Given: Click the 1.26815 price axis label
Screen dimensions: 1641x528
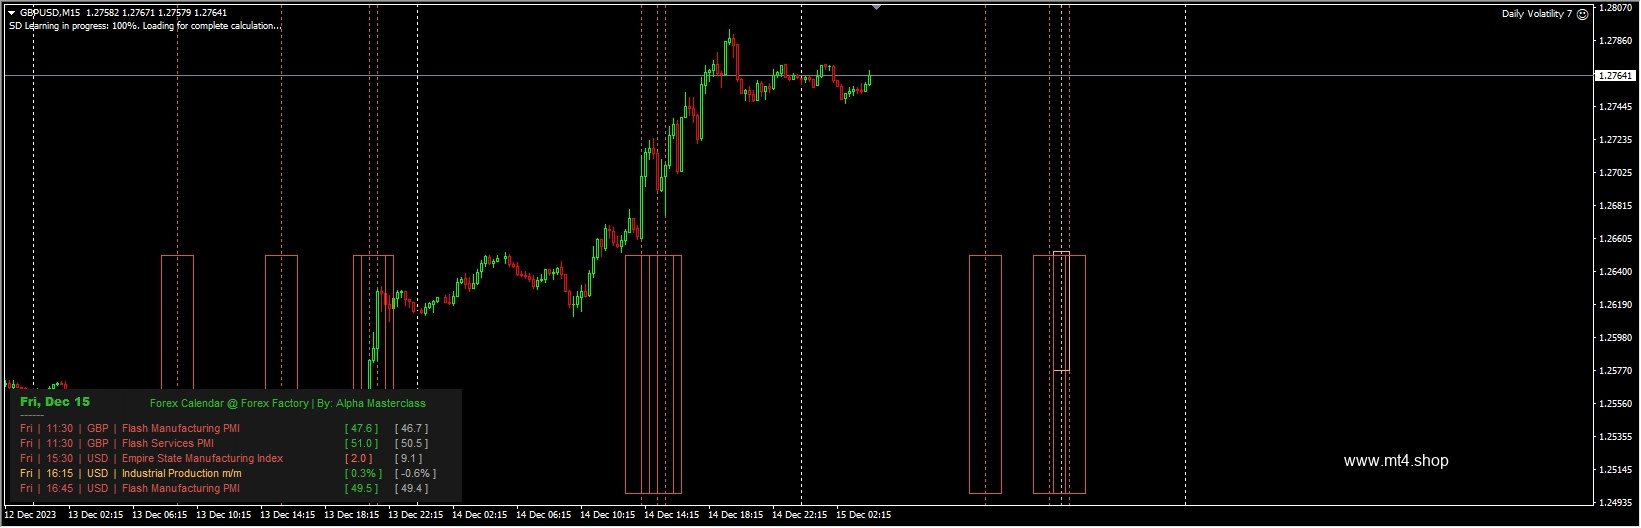Looking at the screenshot, I should (1616, 206).
